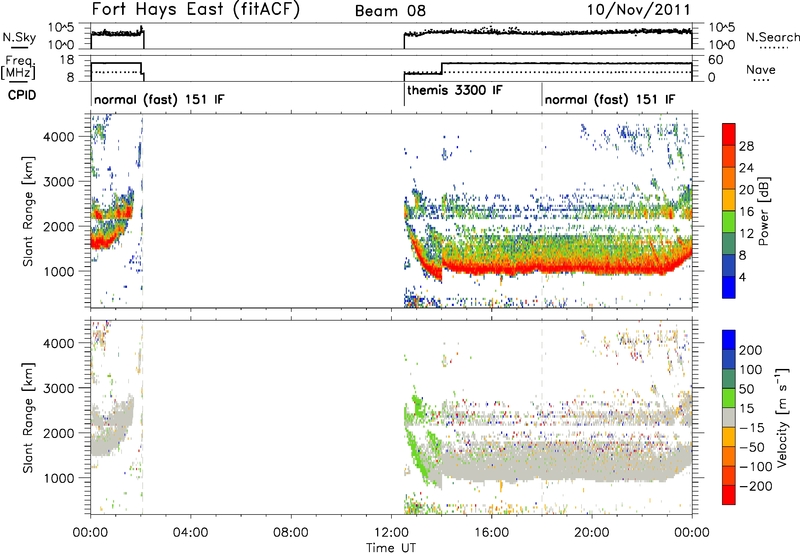
Task: Click the '08:00' time axis tick label
Action: click(290, 533)
